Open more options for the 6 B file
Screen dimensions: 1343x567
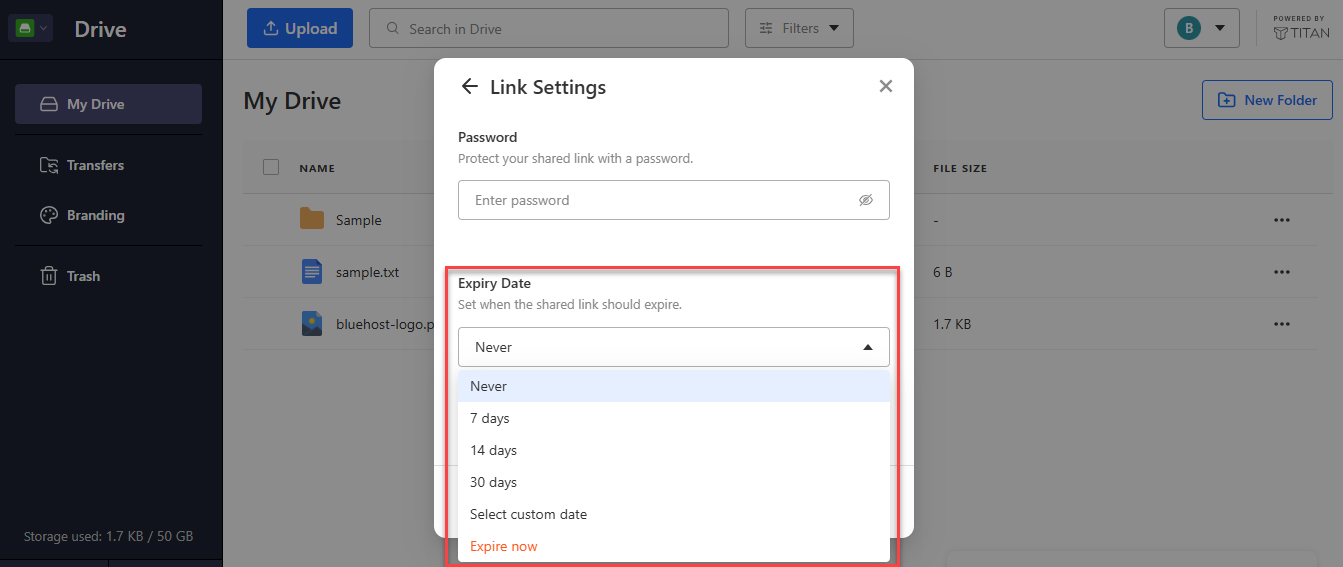[x=1282, y=272]
